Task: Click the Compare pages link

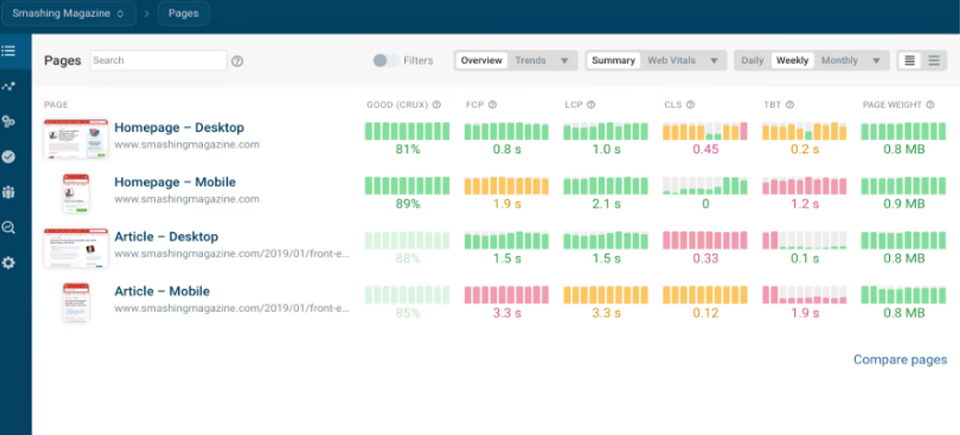Action: point(899,360)
